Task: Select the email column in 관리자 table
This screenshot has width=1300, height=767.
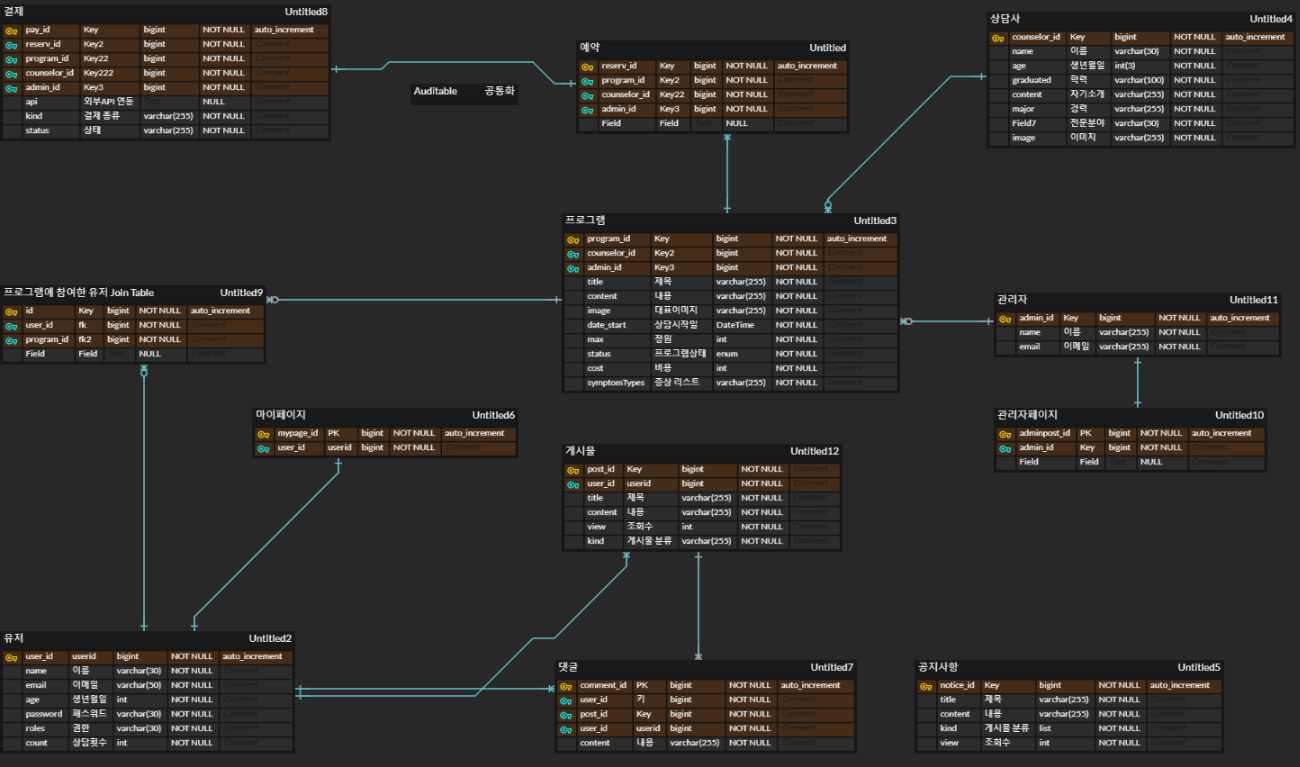Action: (x=1029, y=347)
